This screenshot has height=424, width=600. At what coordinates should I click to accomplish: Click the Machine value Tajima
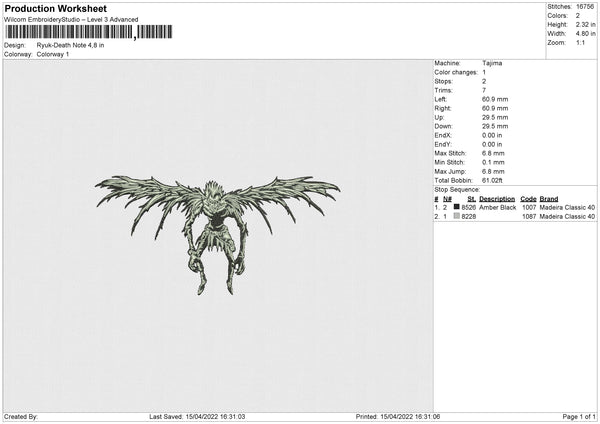pyautogui.click(x=492, y=63)
